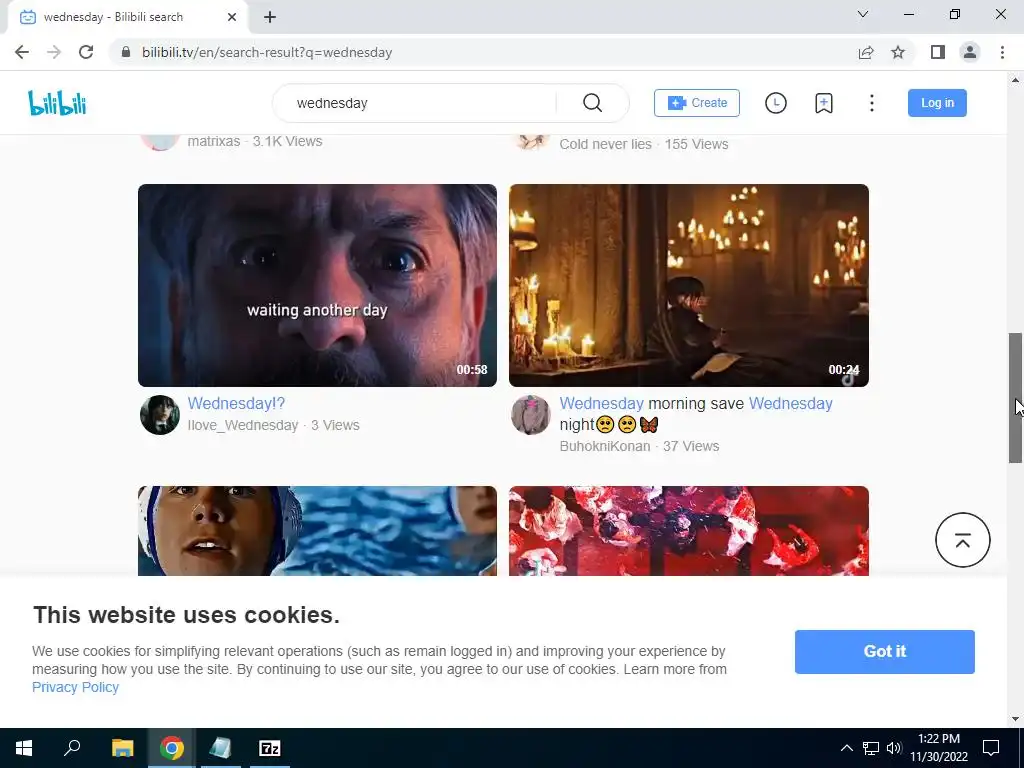Viewport: 1024px width, 768px height.
Task: Open the 'waiting another day' video thumbnail
Action: tap(317, 285)
